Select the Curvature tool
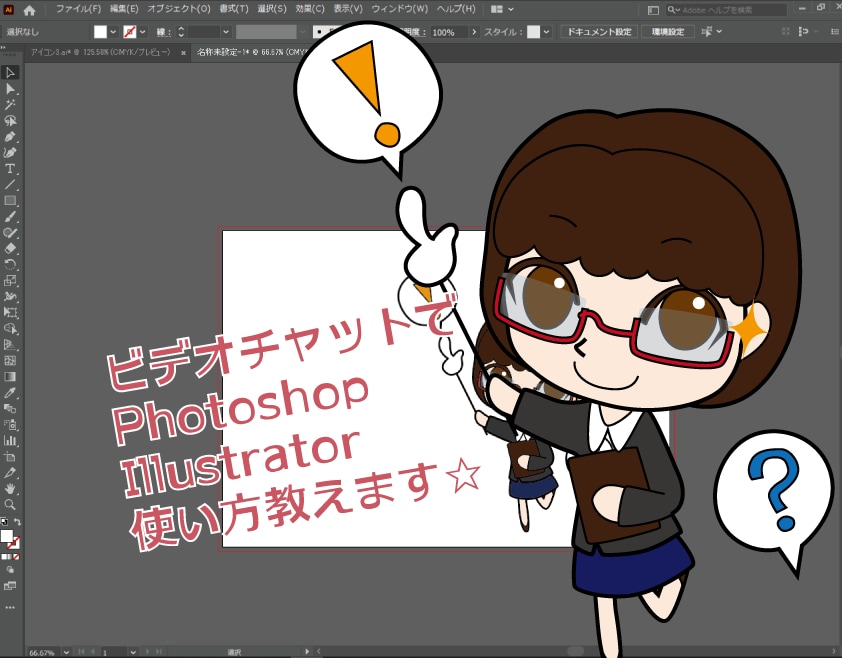 coord(10,153)
